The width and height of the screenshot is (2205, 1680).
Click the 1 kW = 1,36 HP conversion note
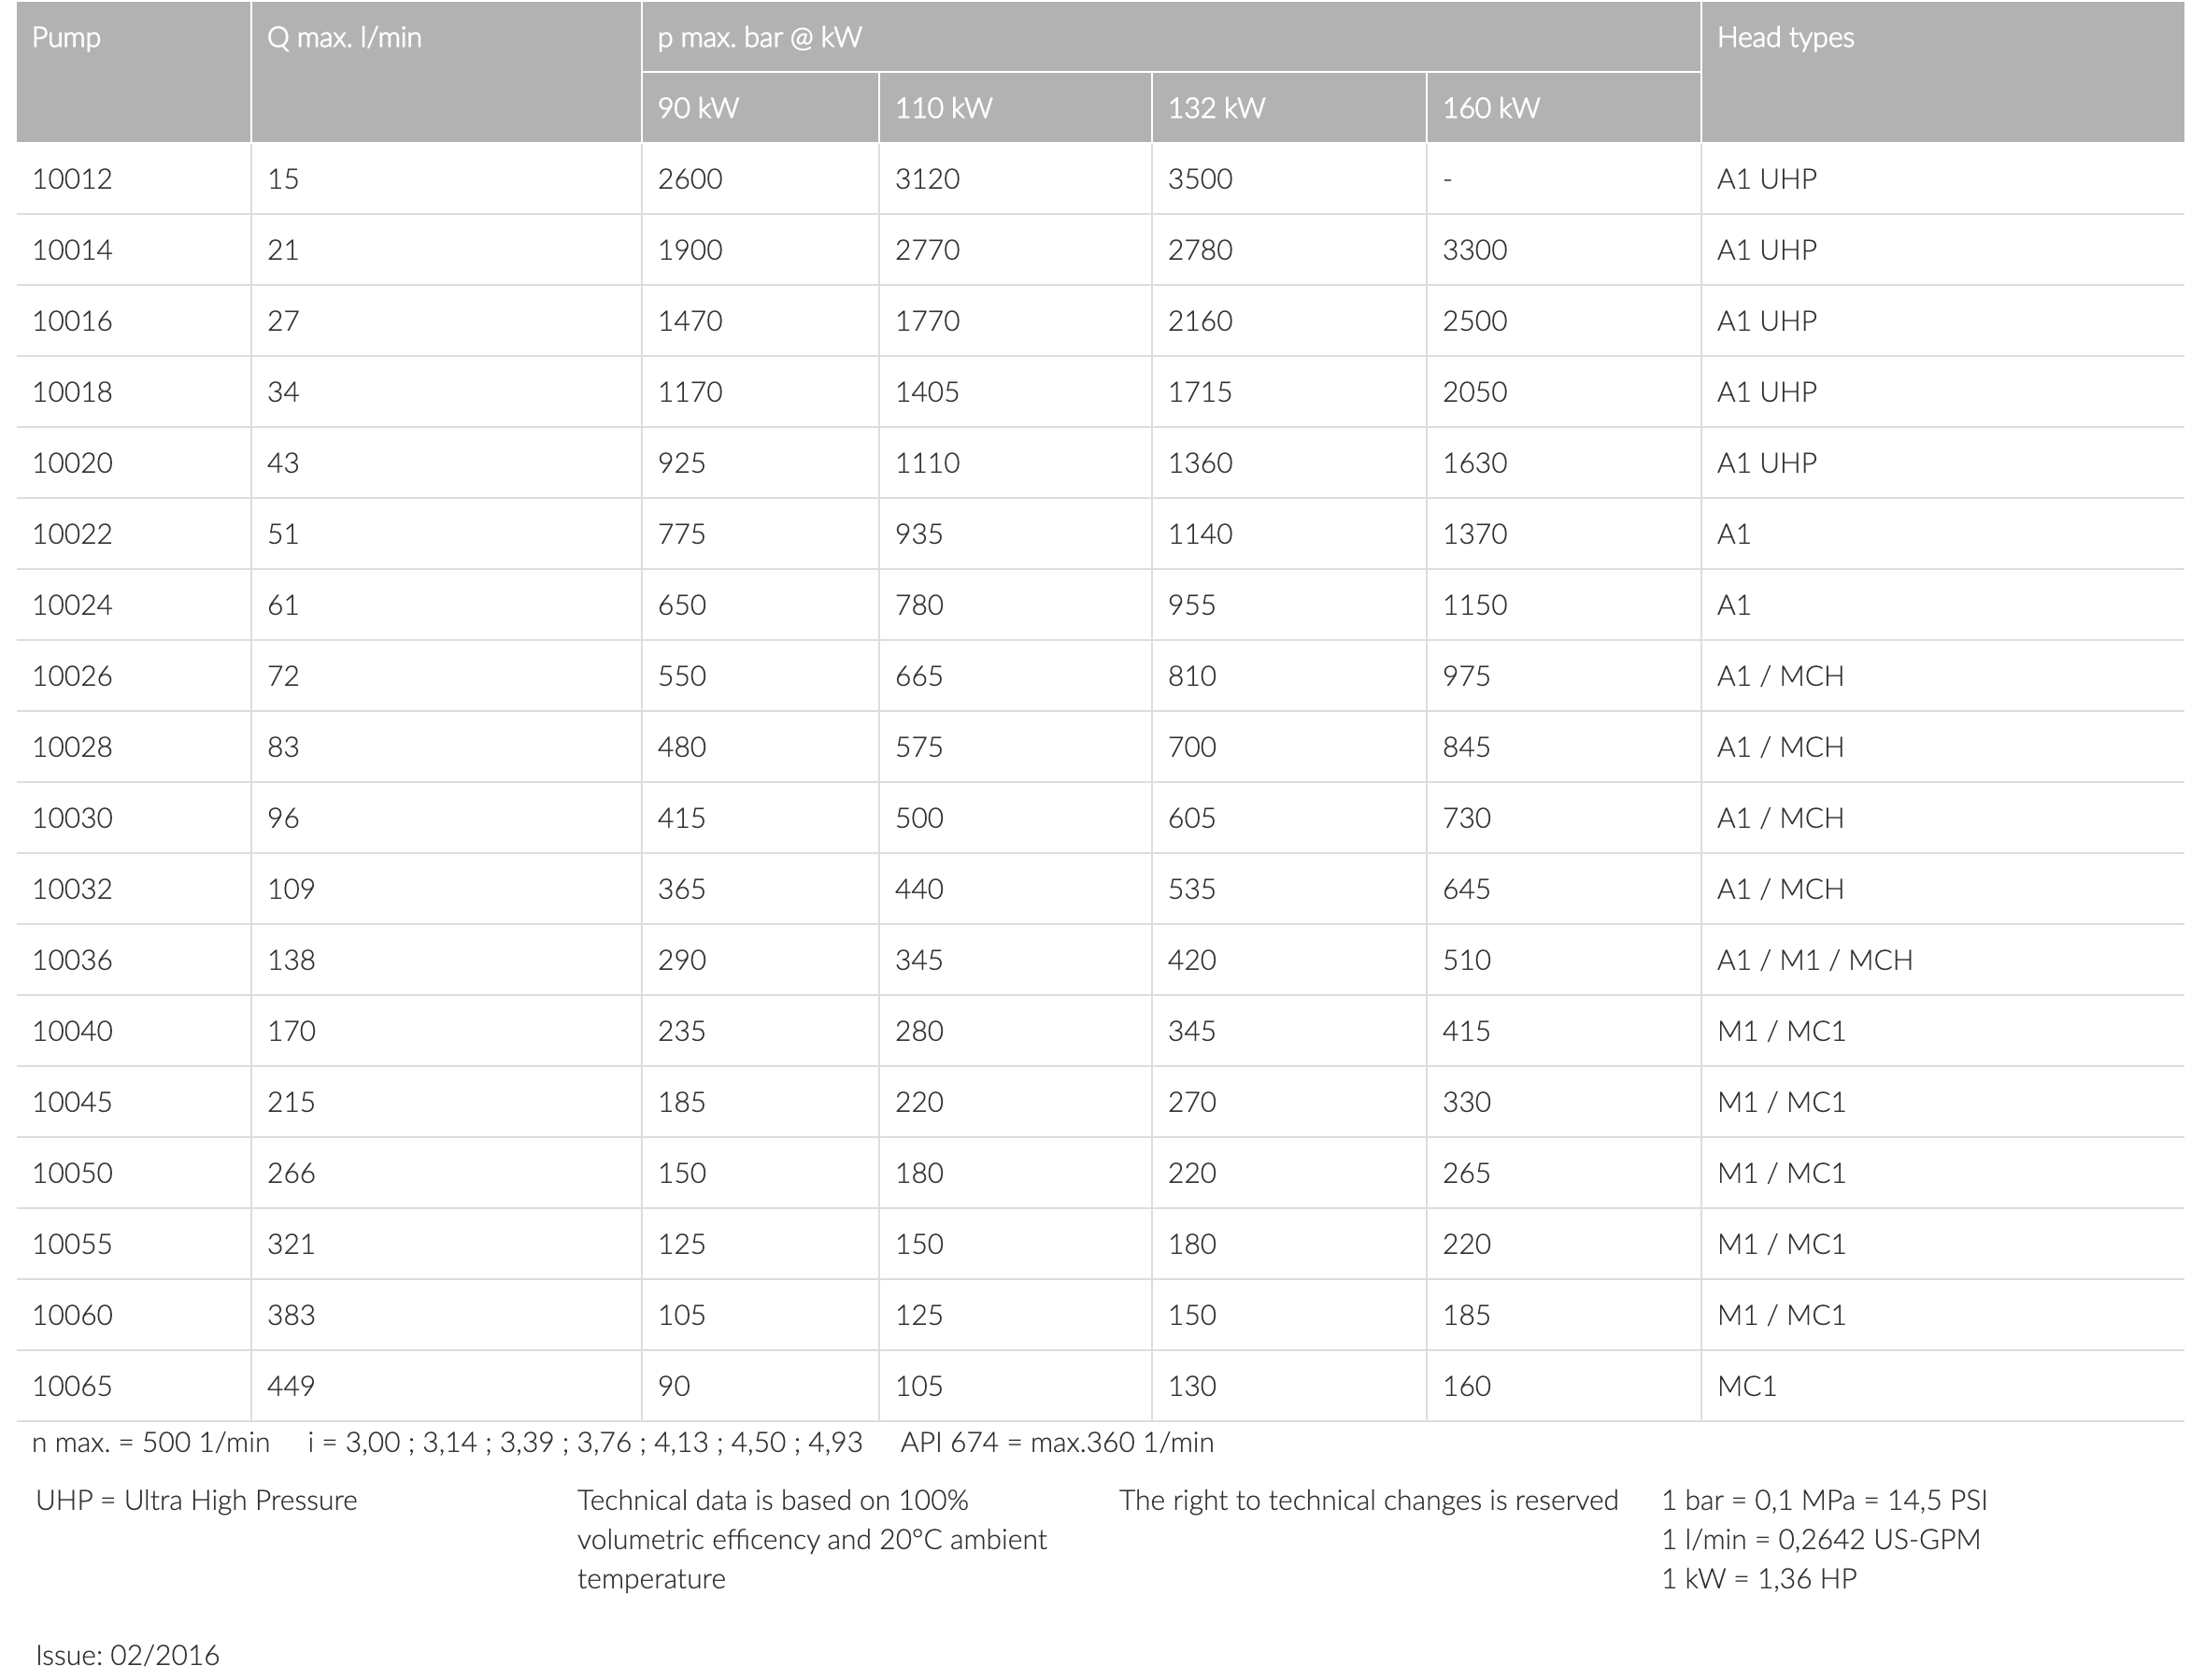tap(1759, 1579)
